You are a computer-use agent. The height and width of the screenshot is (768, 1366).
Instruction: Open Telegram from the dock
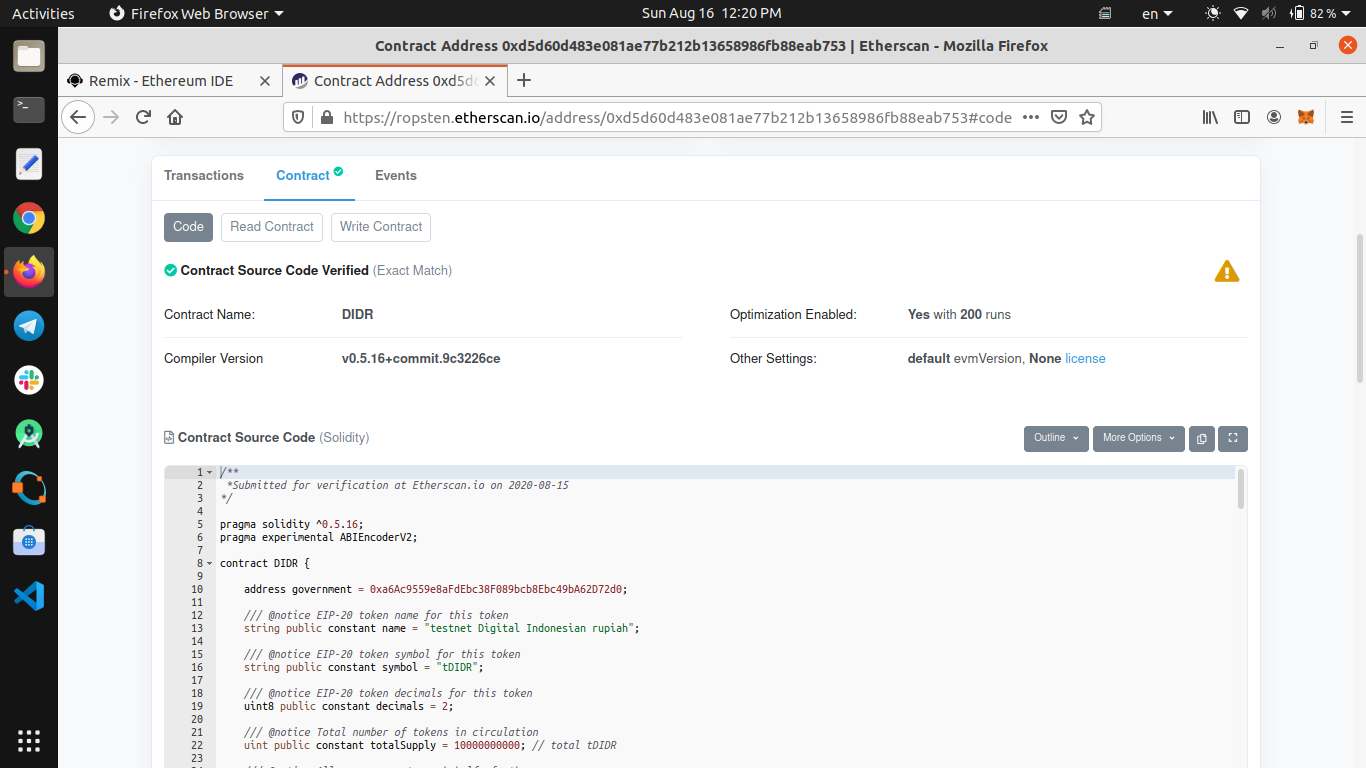[29, 325]
